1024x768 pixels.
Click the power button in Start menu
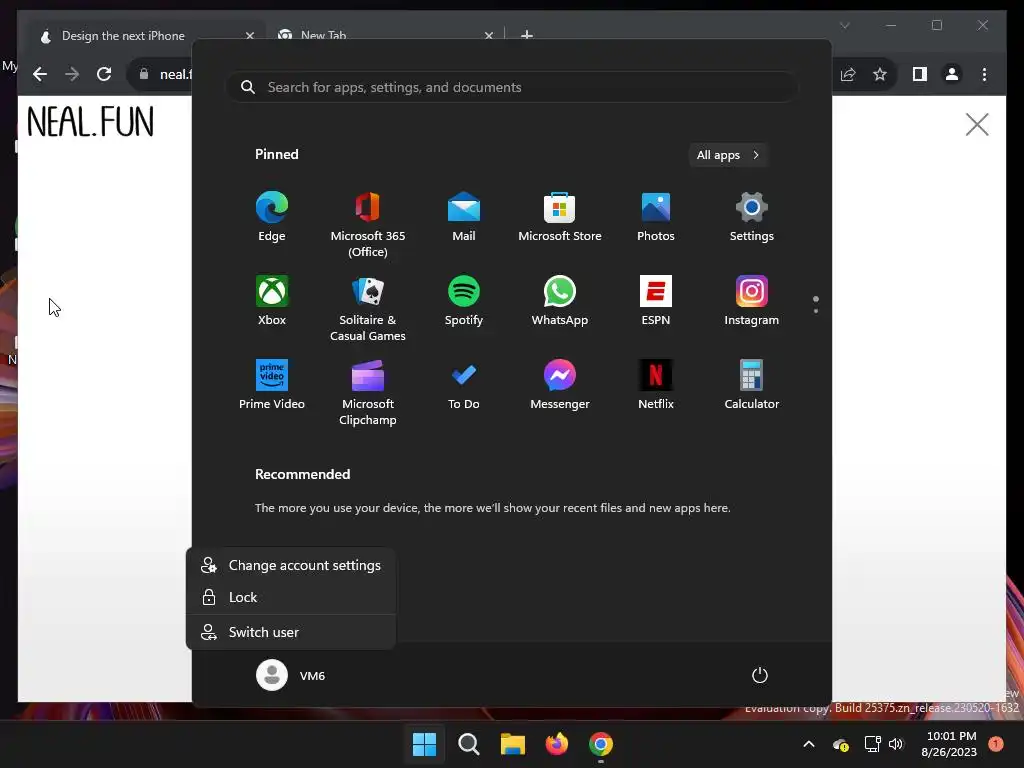[760, 675]
